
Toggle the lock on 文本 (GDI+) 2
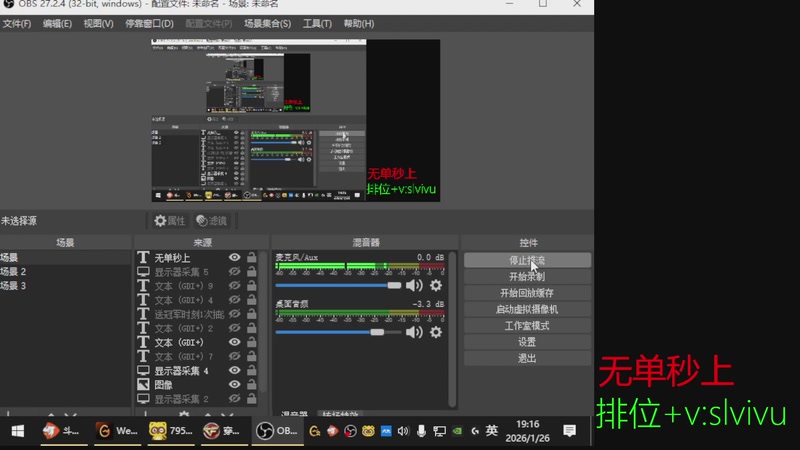coord(252,328)
